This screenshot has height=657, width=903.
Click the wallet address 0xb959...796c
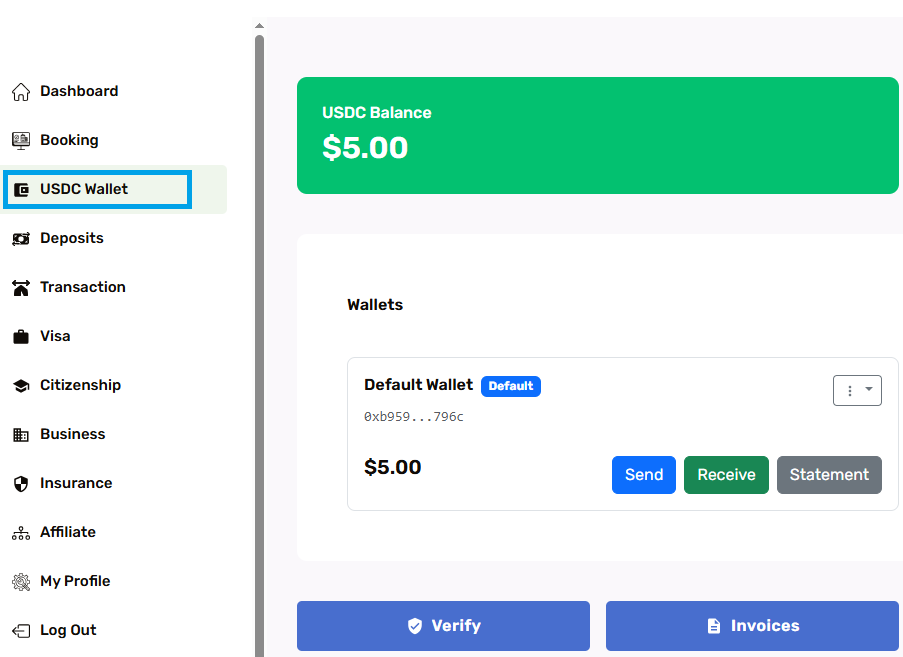pos(414,417)
